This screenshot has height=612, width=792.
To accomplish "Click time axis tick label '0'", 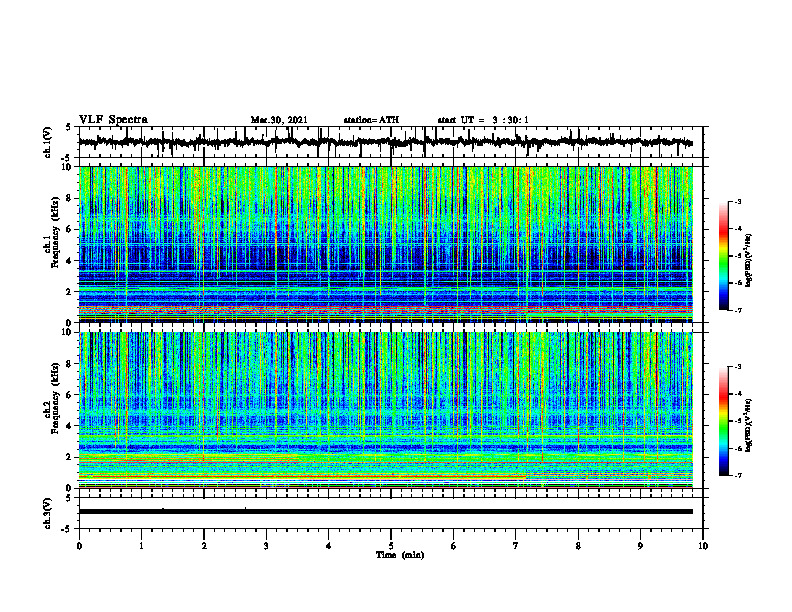I will click(79, 546).
